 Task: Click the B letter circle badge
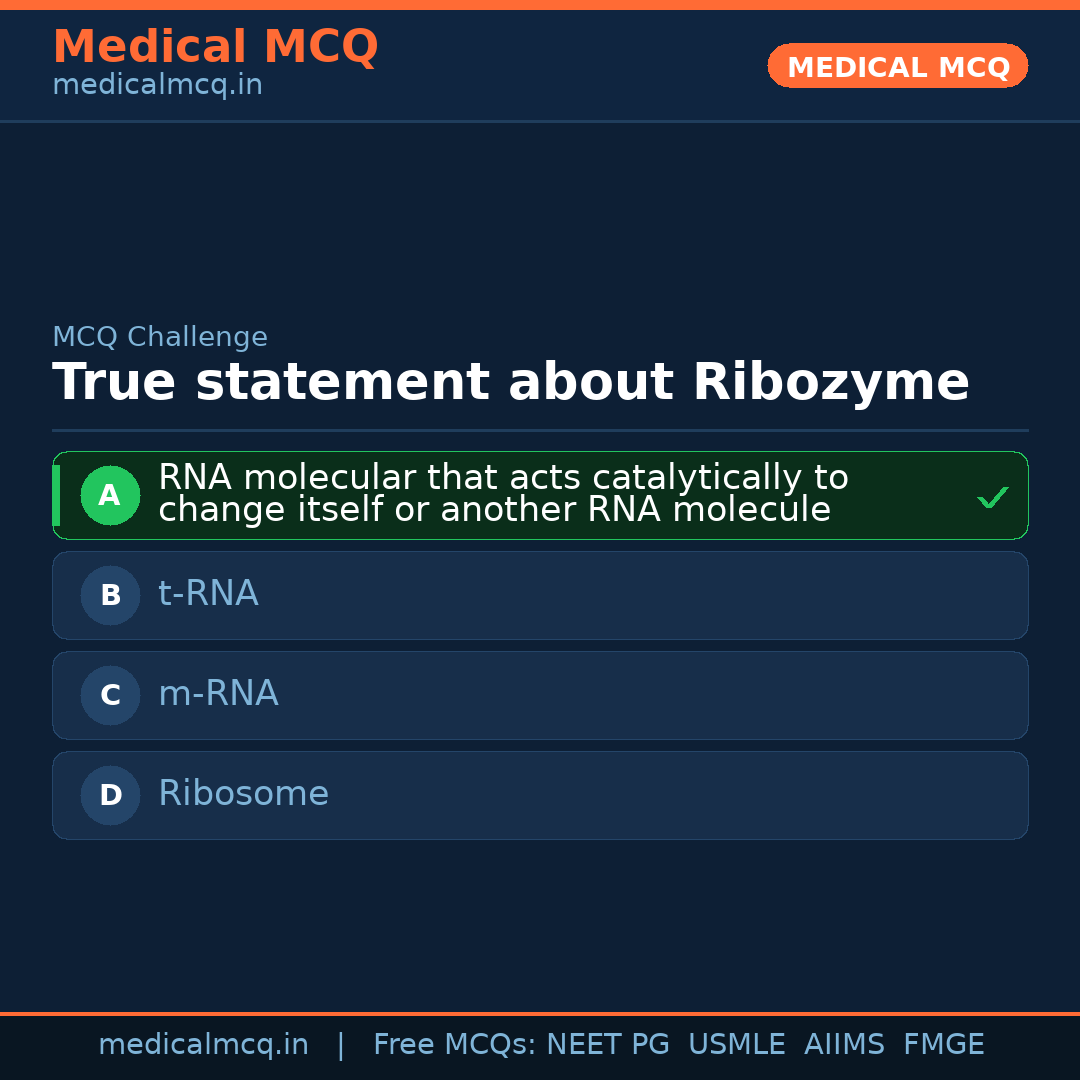point(110,595)
